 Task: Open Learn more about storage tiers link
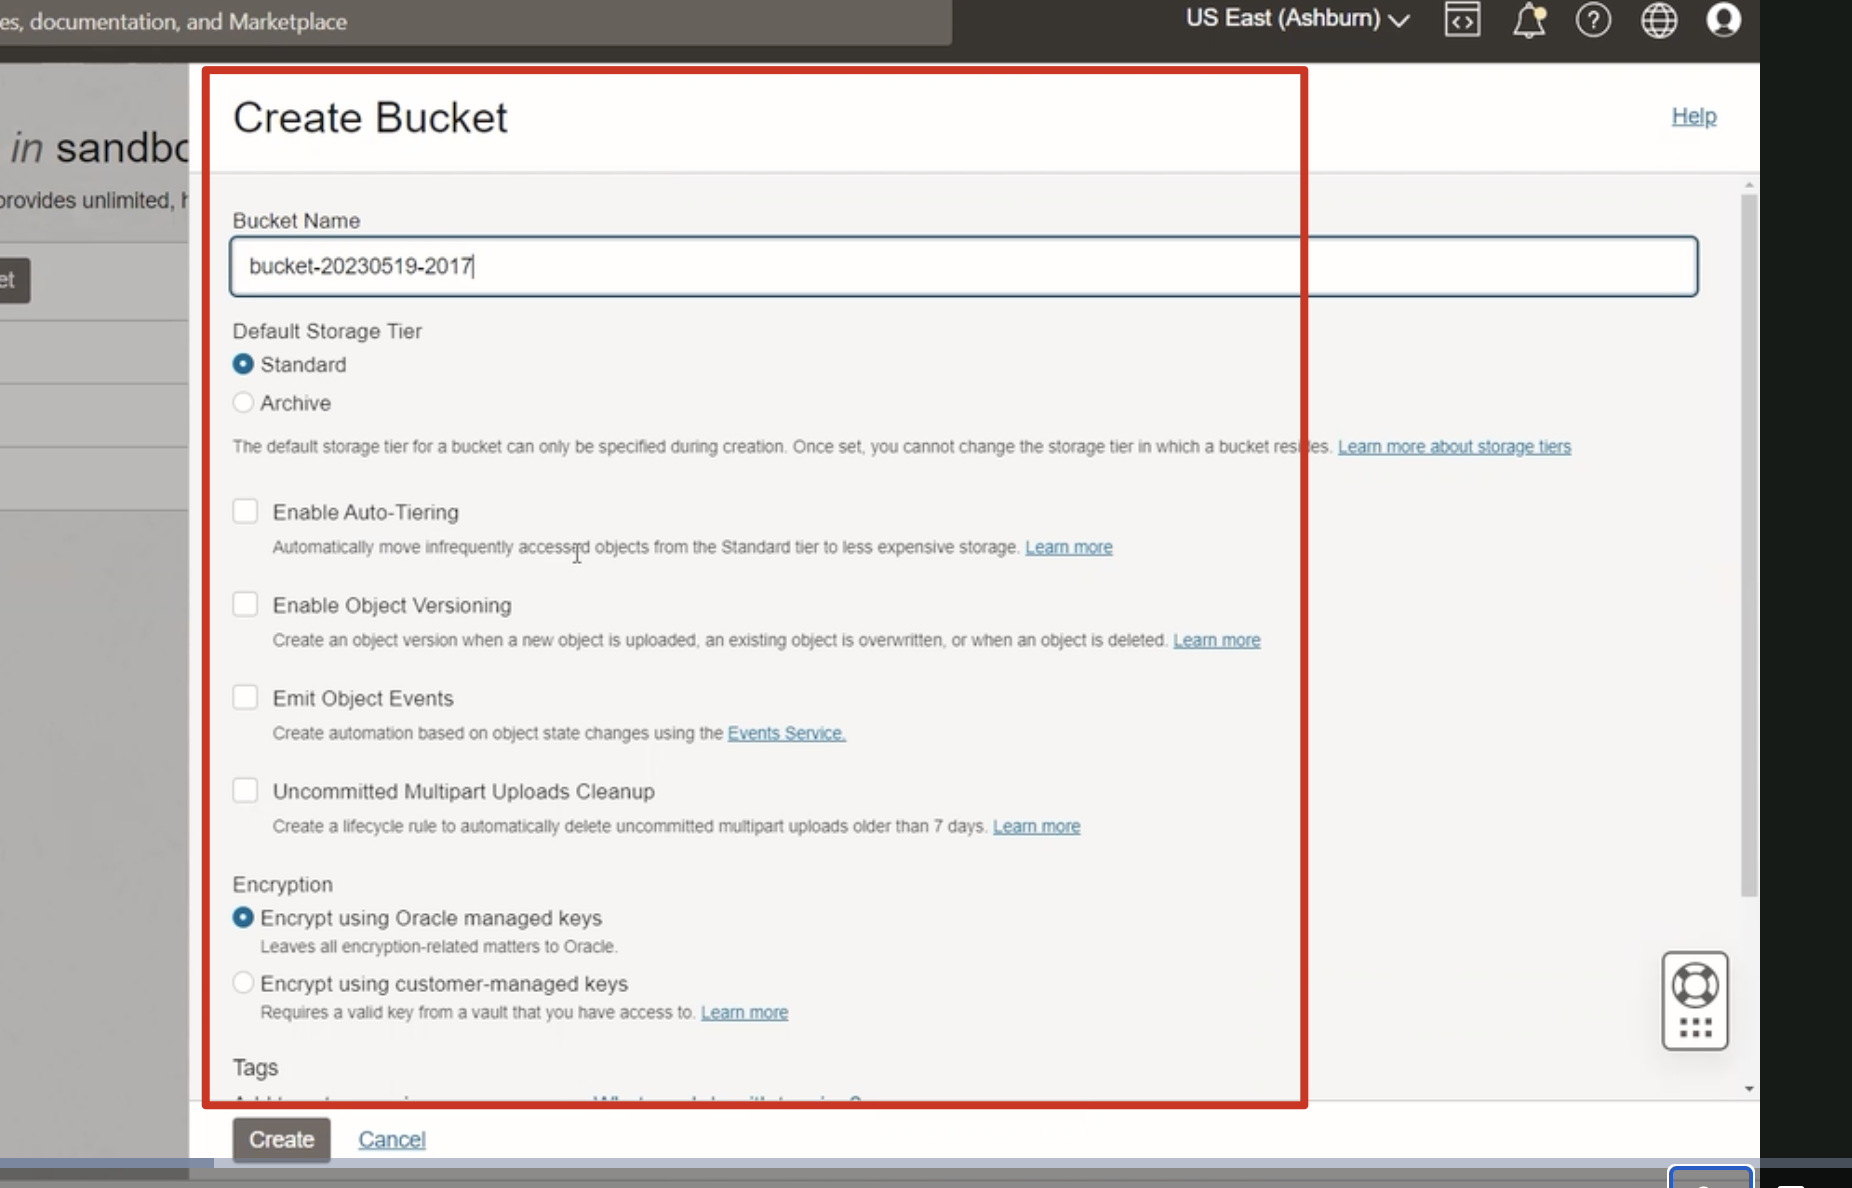click(x=1454, y=447)
